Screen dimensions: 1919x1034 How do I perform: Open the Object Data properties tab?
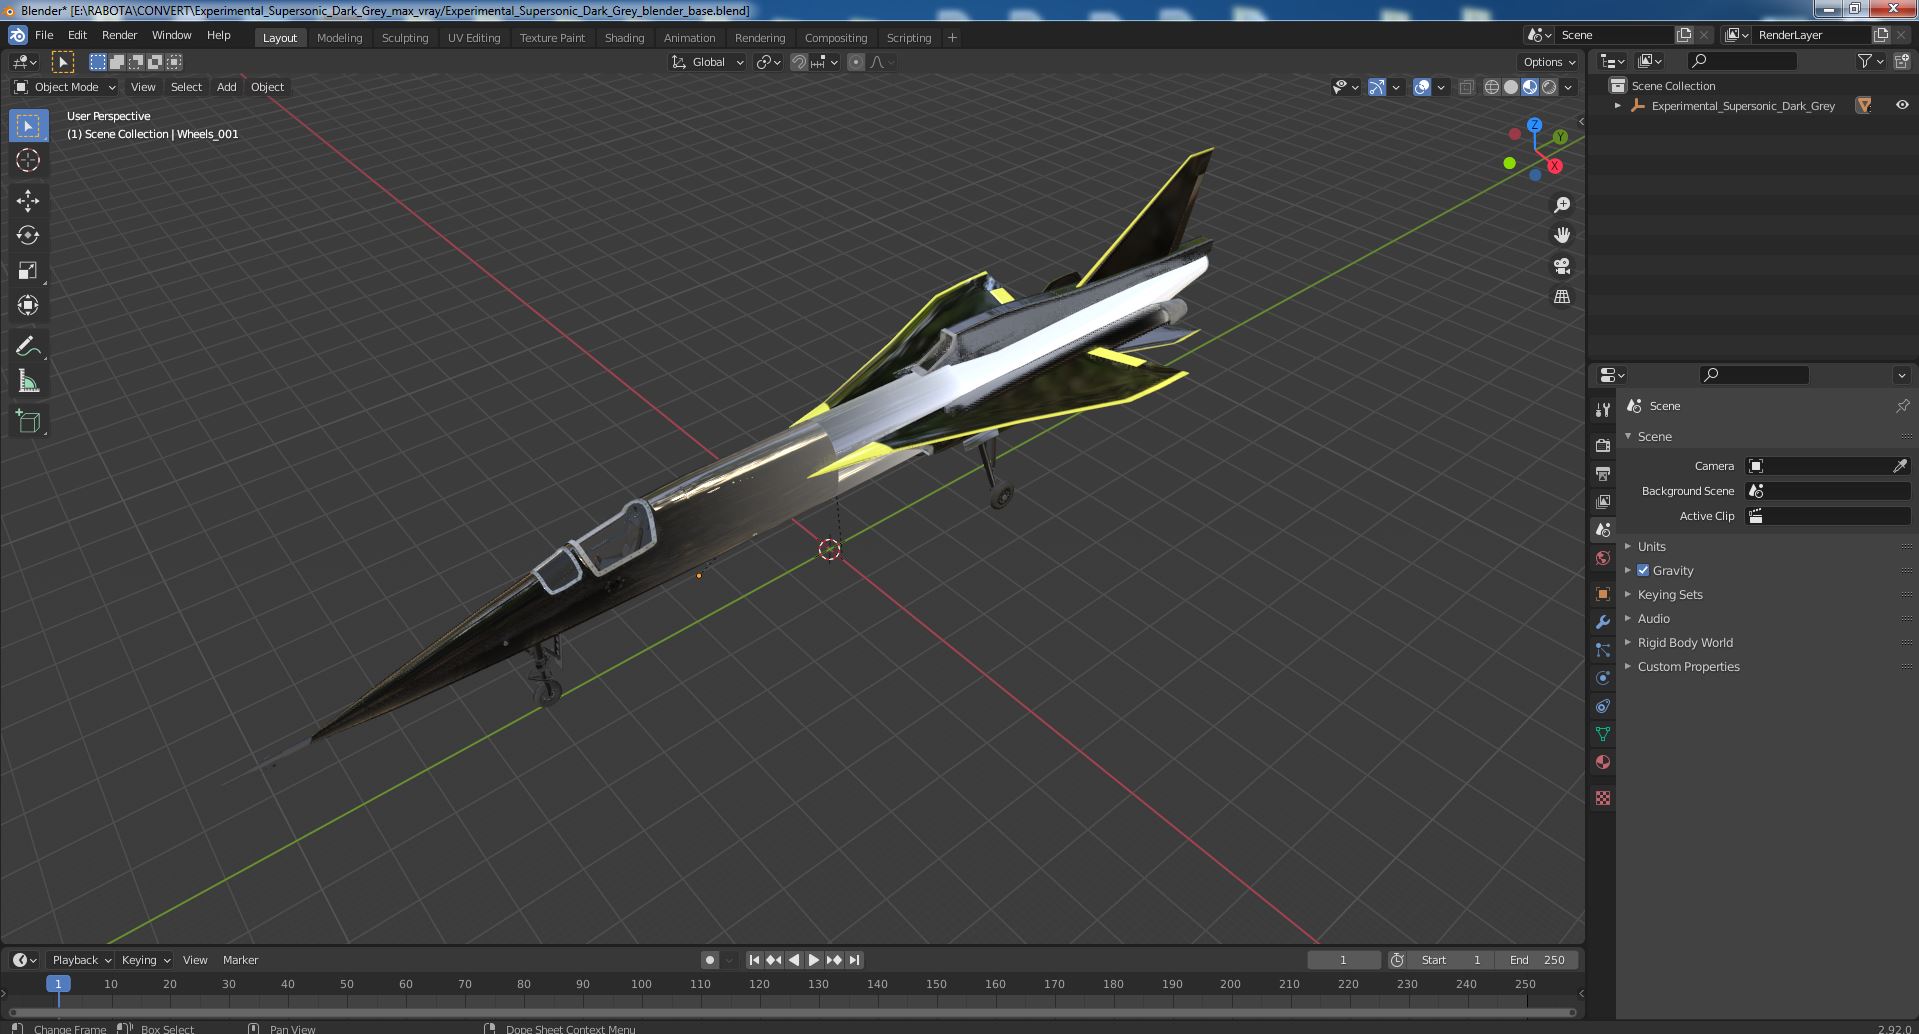coord(1603,734)
